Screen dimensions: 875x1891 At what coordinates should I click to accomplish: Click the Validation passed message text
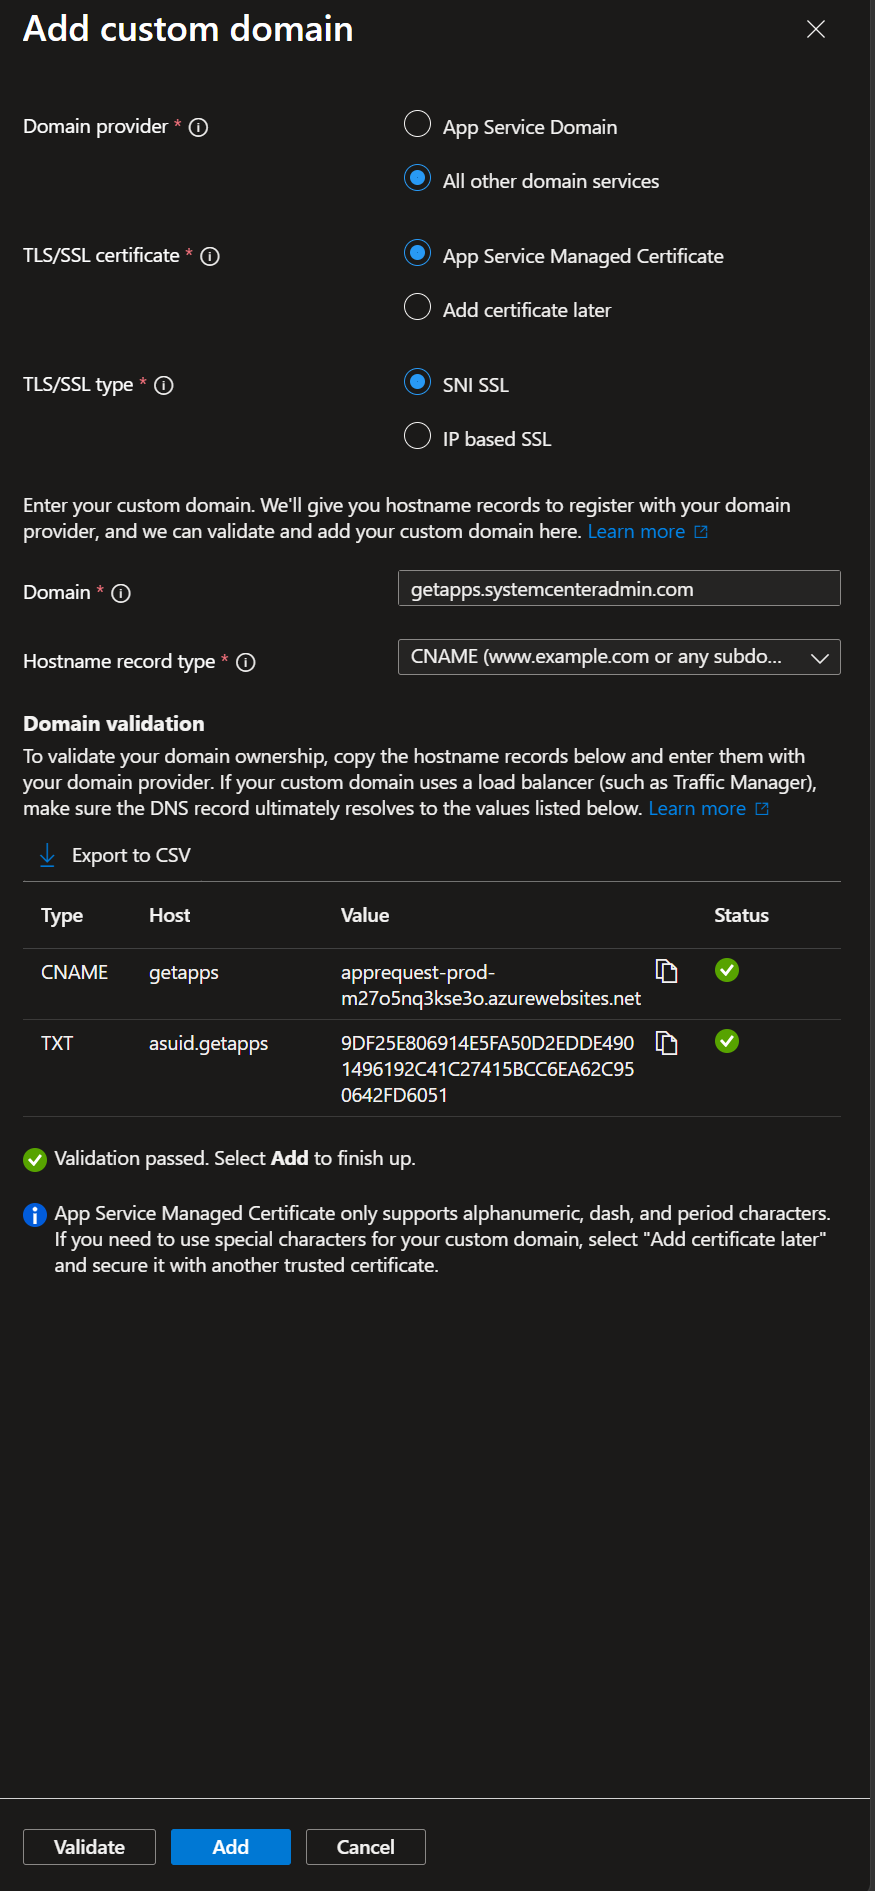pyautogui.click(x=235, y=1159)
